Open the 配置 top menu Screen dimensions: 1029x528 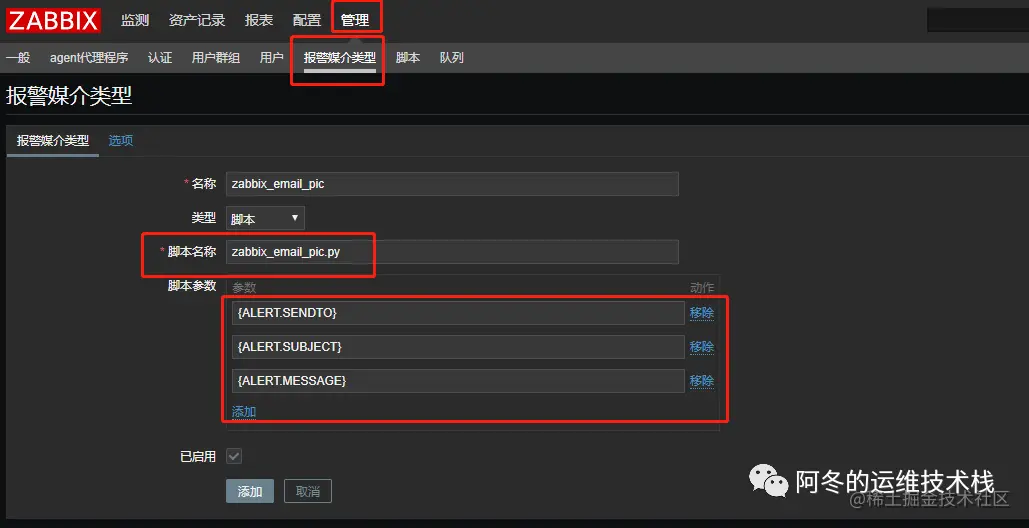coord(306,20)
